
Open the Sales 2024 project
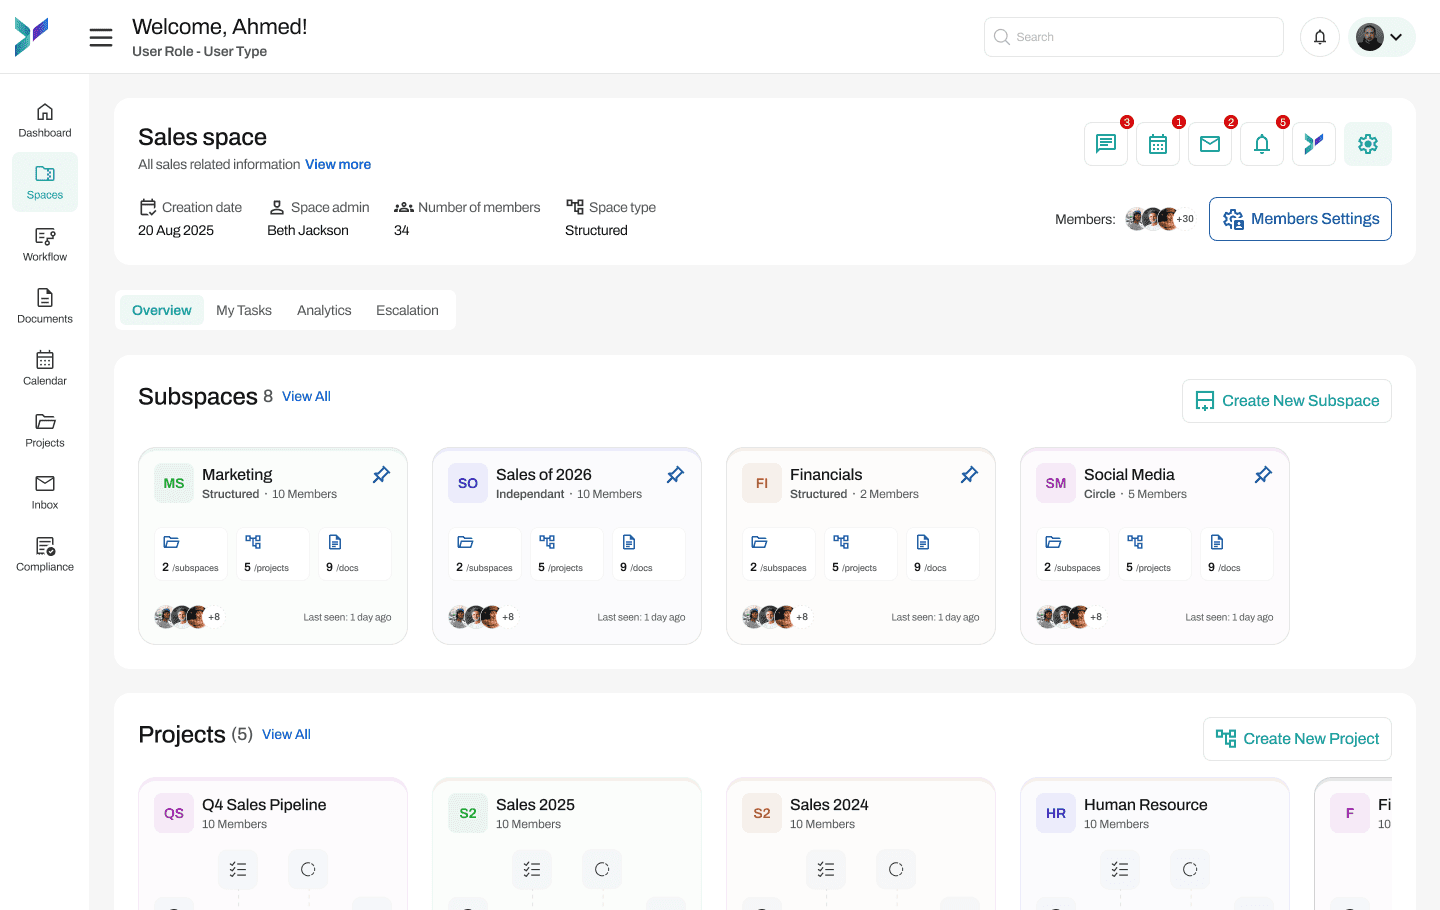point(829,805)
